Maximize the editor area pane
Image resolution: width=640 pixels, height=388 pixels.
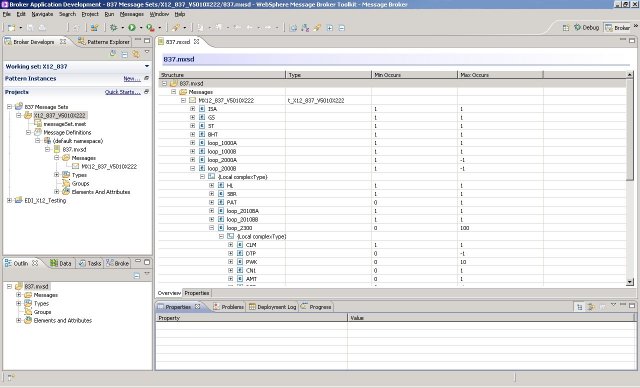(632, 40)
